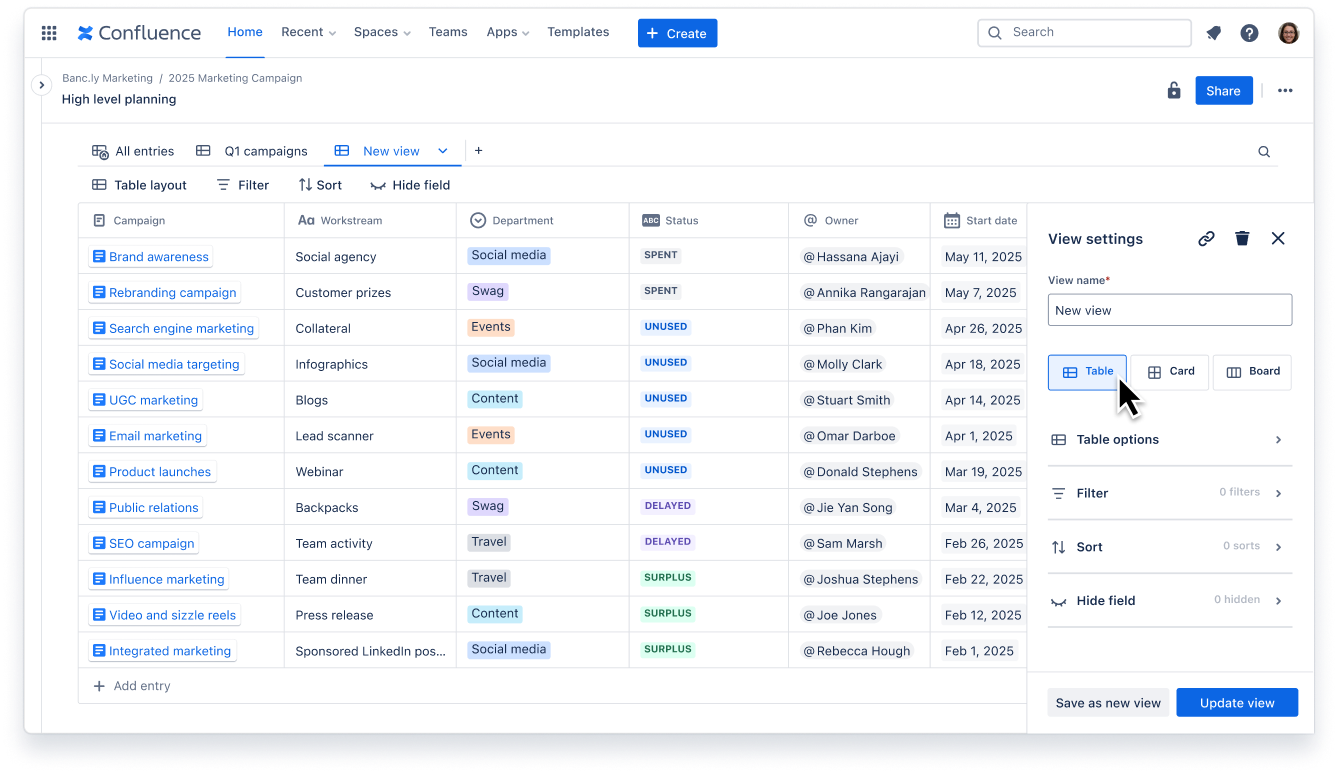Open the Filter toolbar option
The width and height of the screenshot is (1338, 774).
(242, 185)
